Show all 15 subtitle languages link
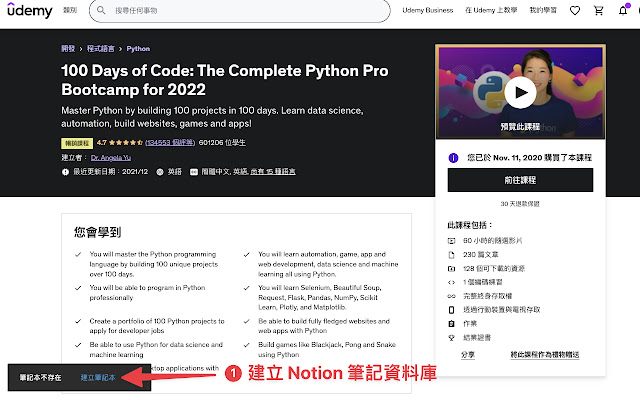The width and height of the screenshot is (640, 400). [x=273, y=172]
